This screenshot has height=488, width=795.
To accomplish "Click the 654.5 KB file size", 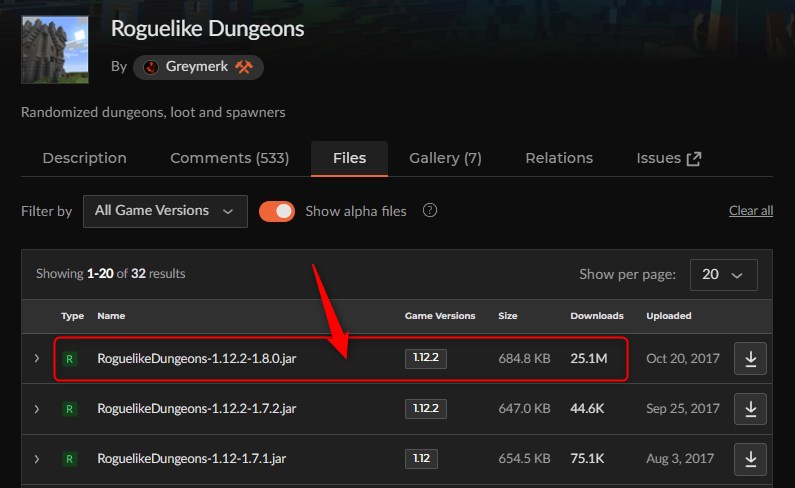I will 524,459.
